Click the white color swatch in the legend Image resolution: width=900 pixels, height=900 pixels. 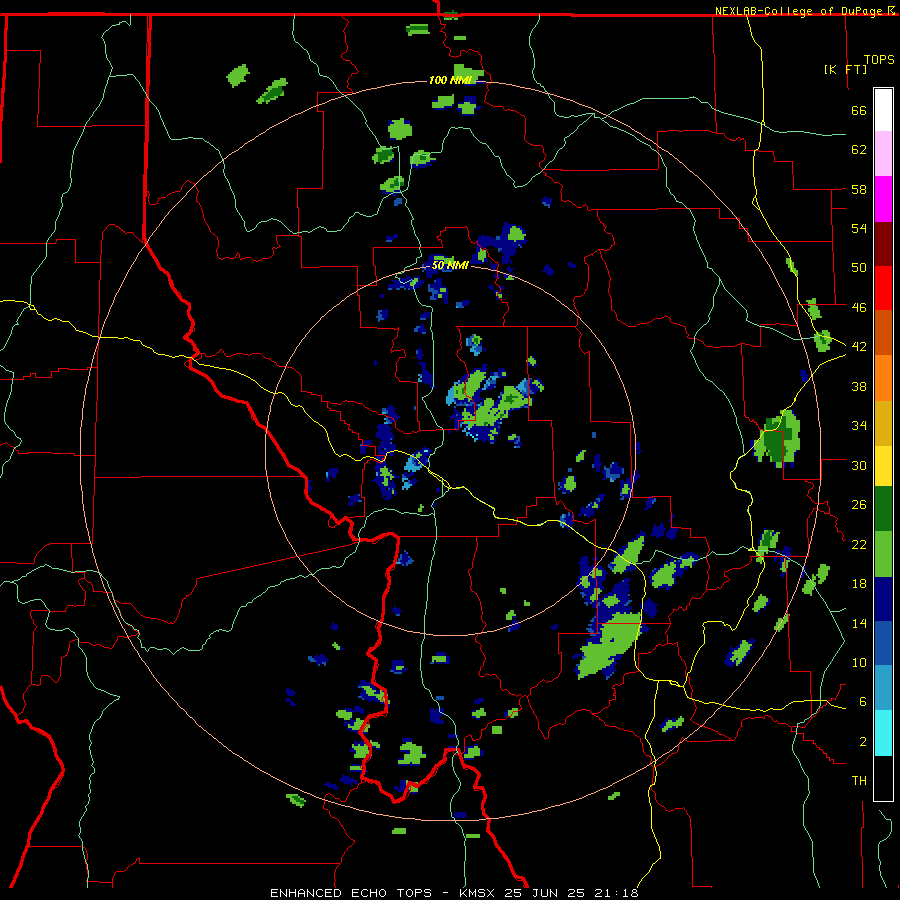coord(883,110)
